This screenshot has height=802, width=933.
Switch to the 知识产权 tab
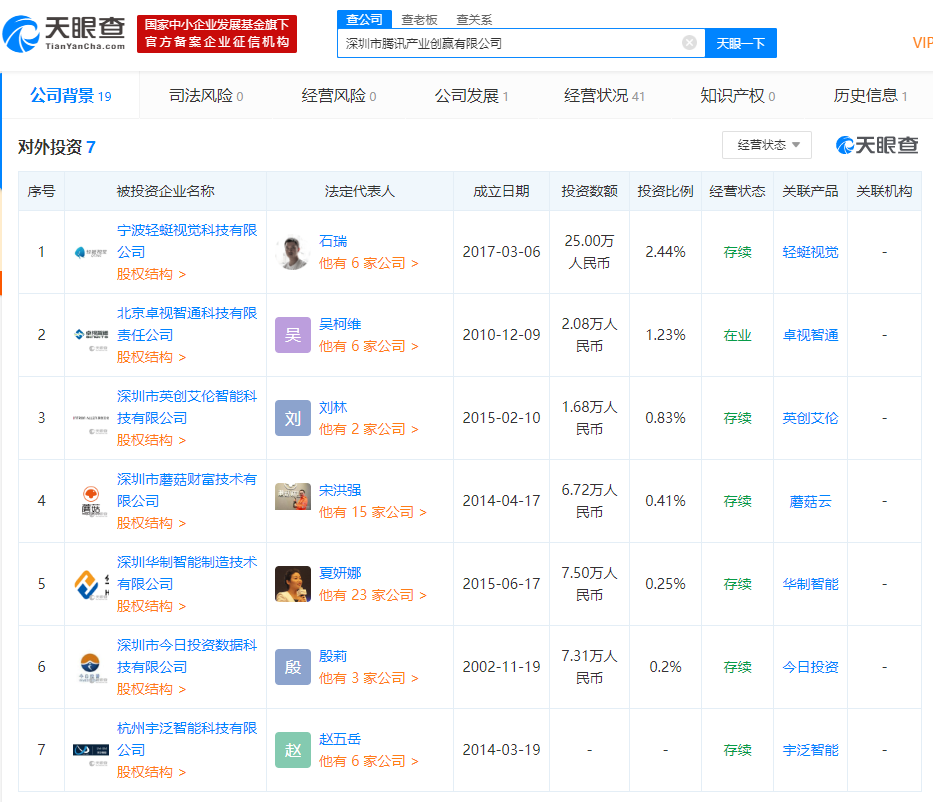[737, 96]
